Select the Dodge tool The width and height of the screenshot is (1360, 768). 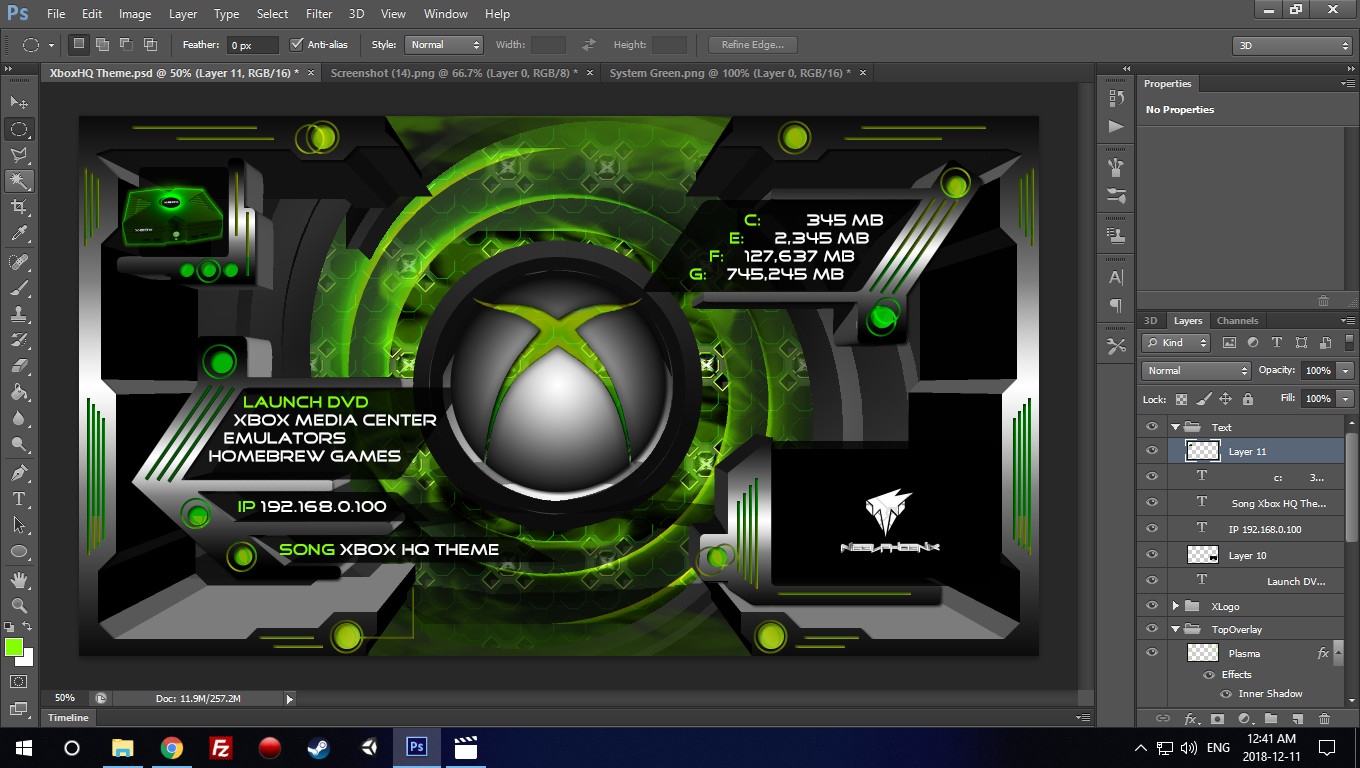(x=19, y=444)
